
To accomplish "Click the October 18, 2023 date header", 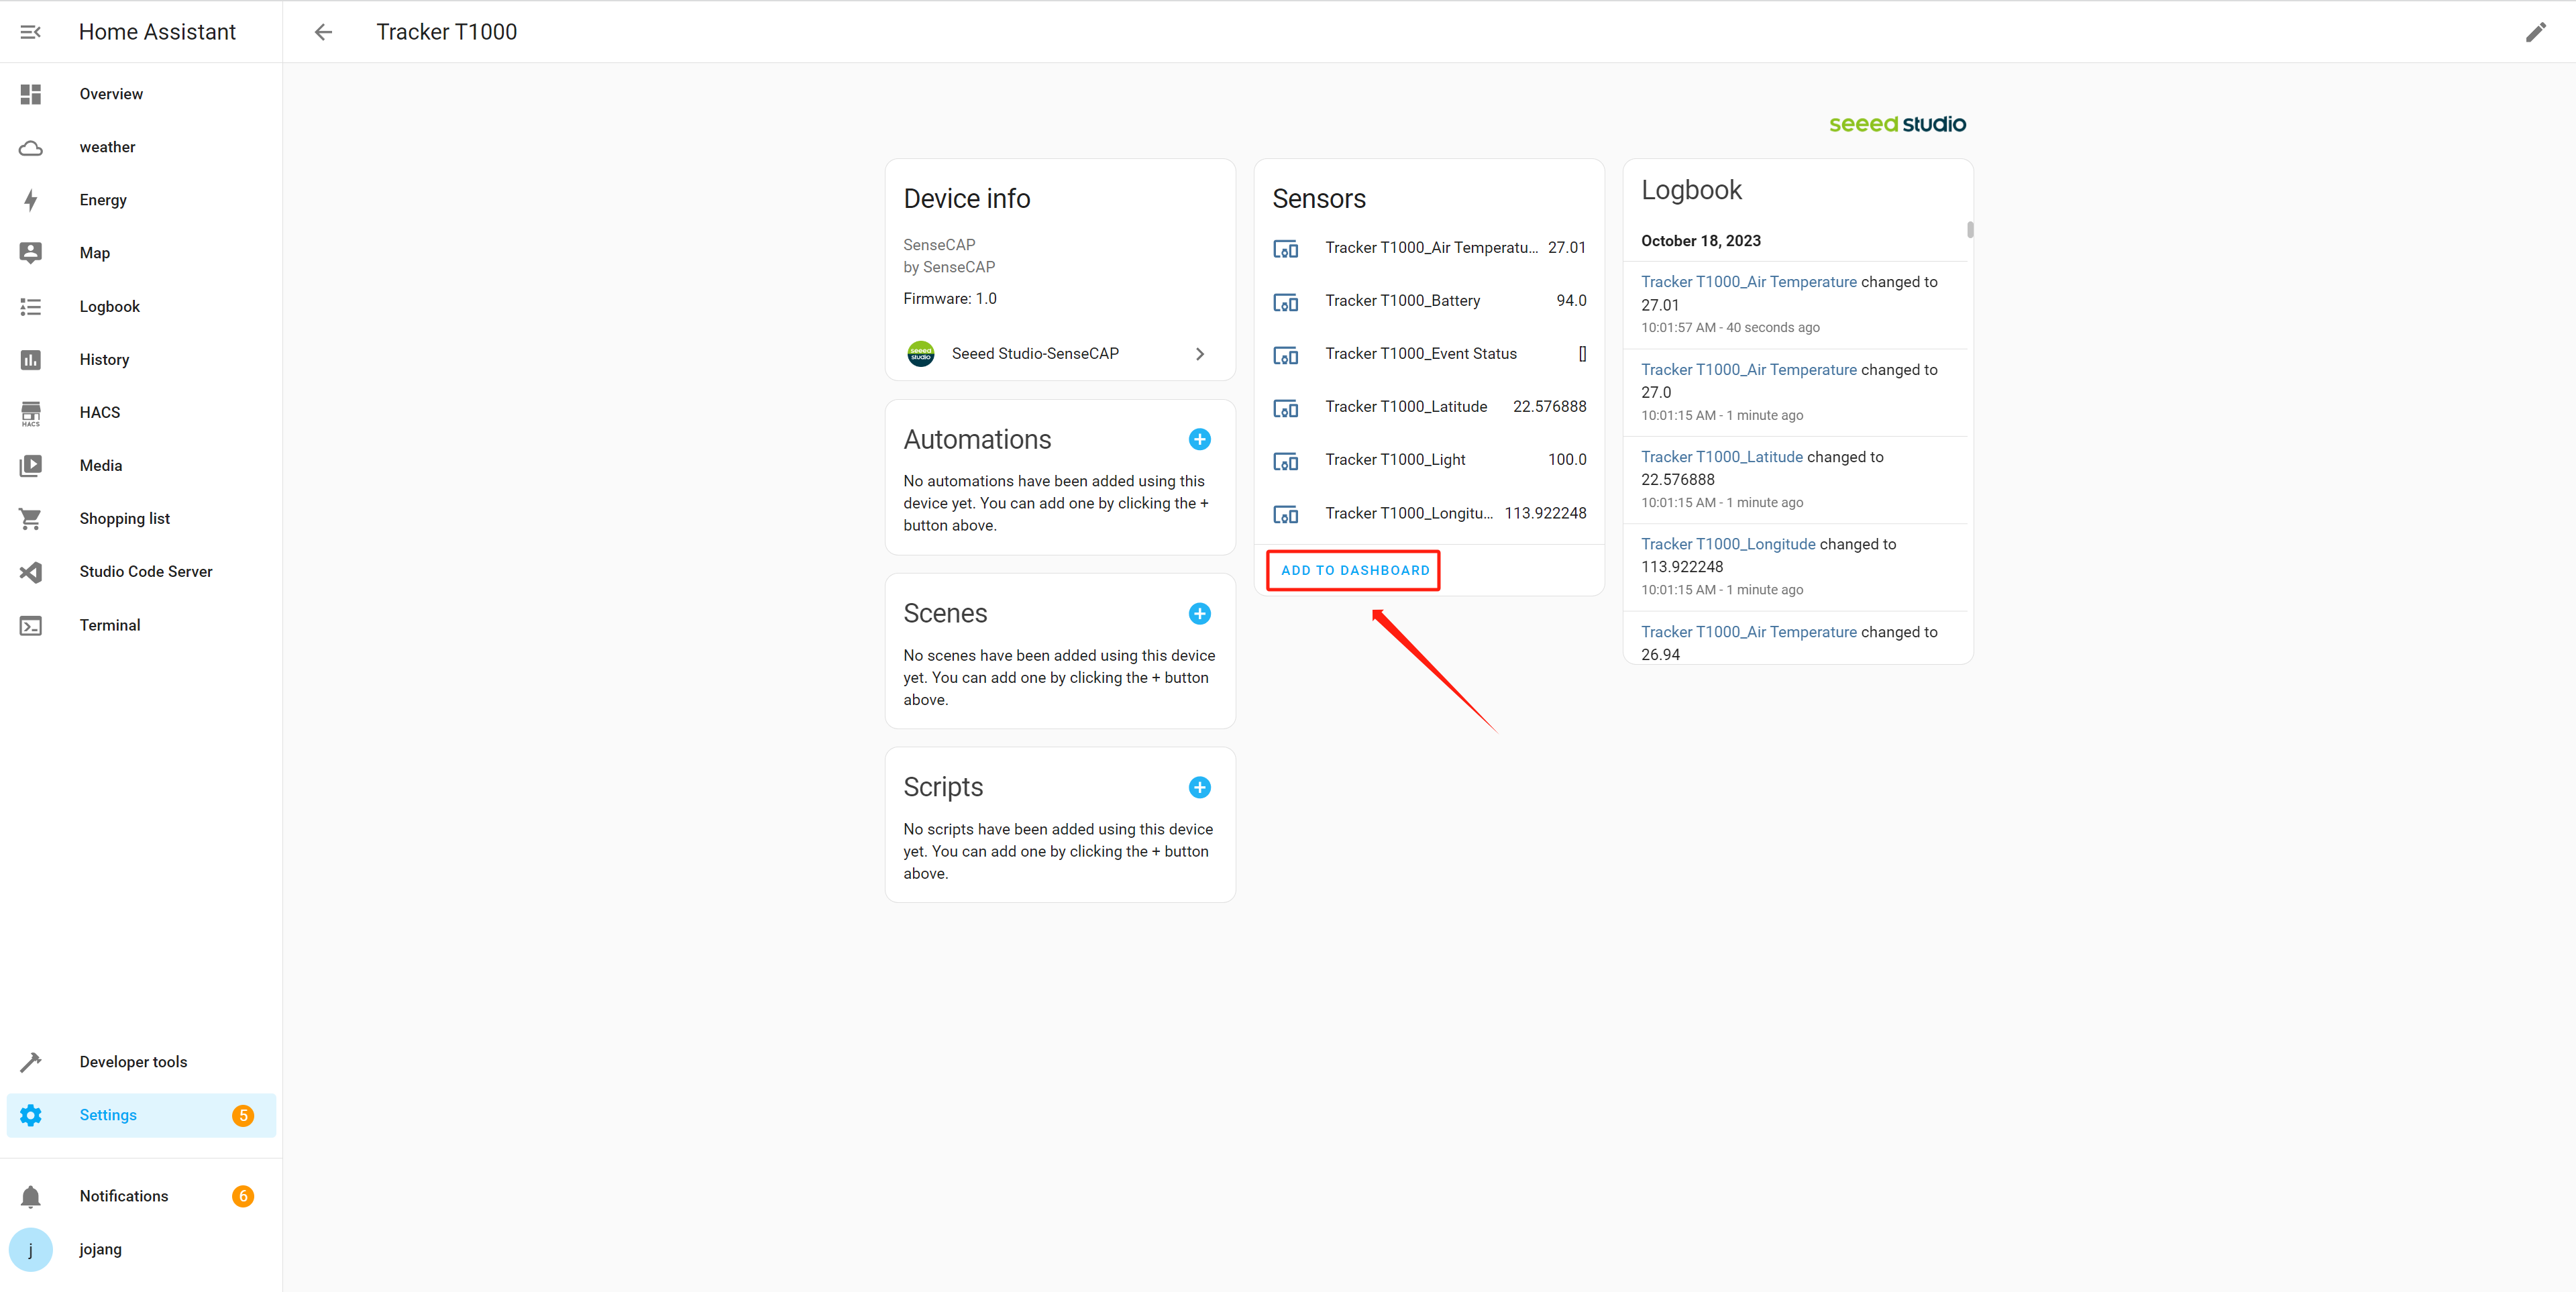I will [x=1700, y=241].
